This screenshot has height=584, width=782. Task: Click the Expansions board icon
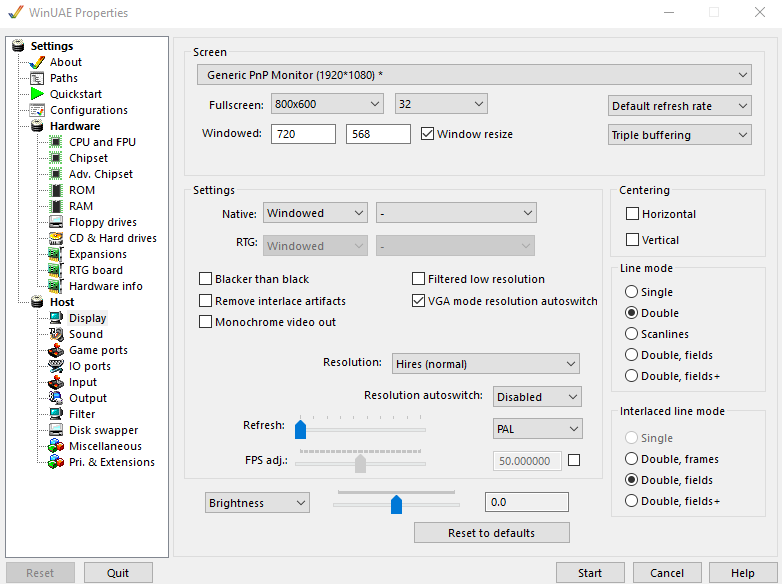pyautogui.click(x=56, y=254)
